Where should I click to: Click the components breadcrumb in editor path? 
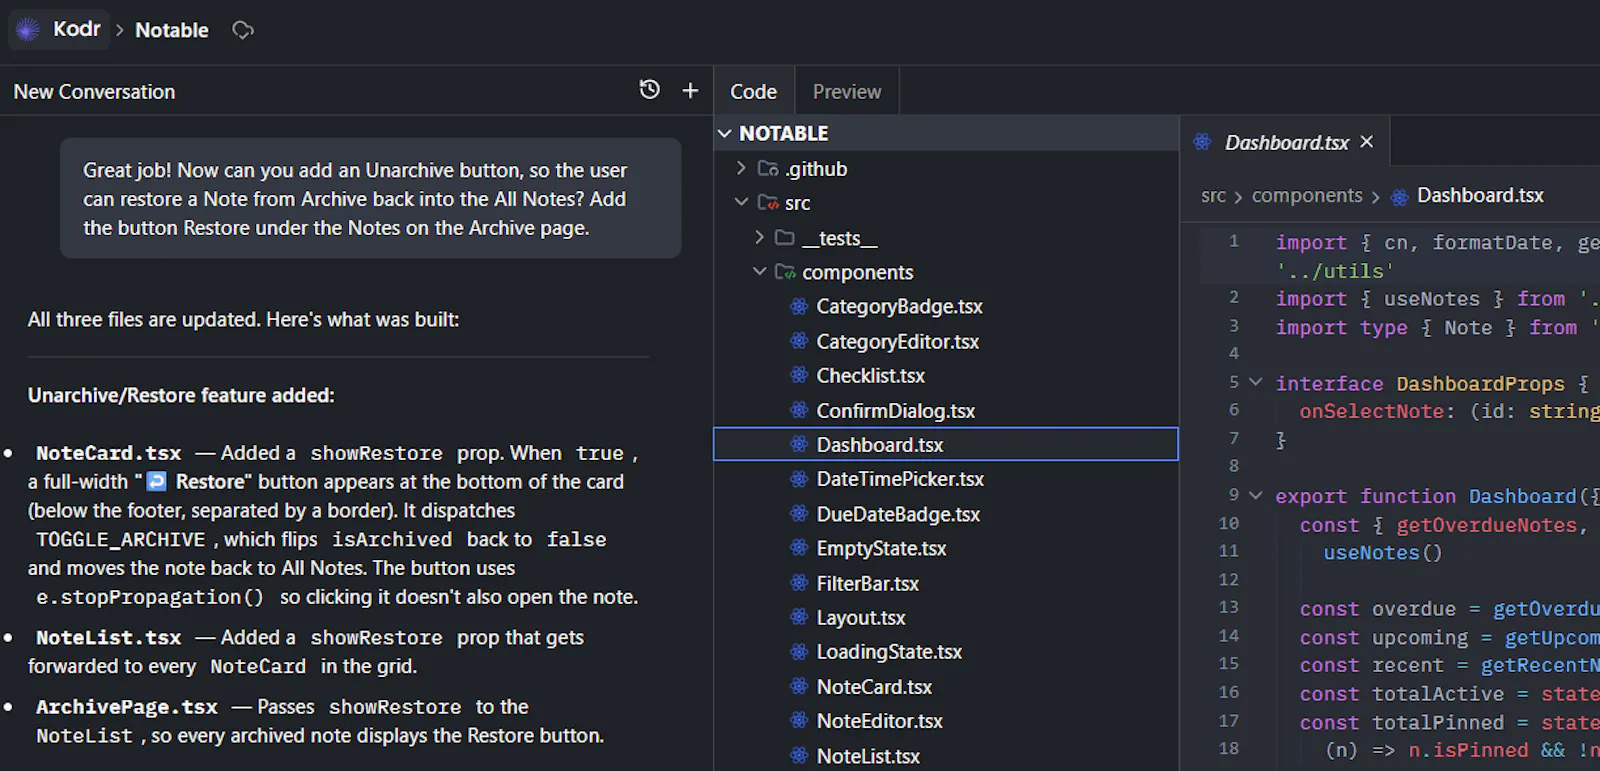tap(1307, 196)
